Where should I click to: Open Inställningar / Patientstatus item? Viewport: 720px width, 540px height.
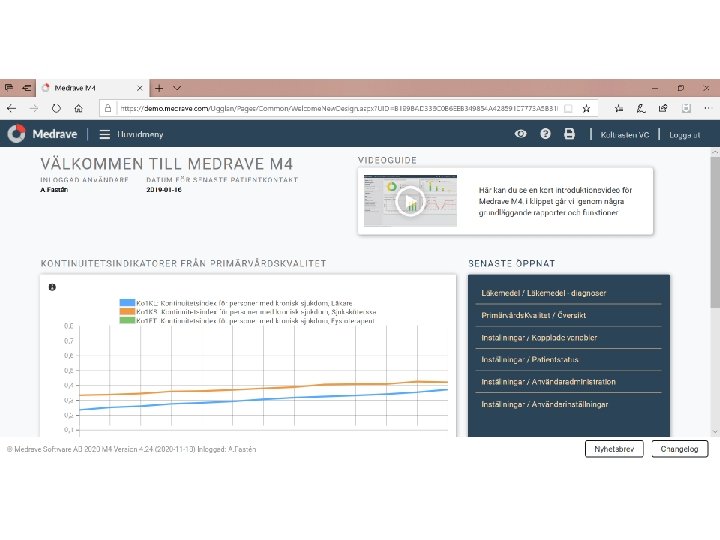point(529,360)
